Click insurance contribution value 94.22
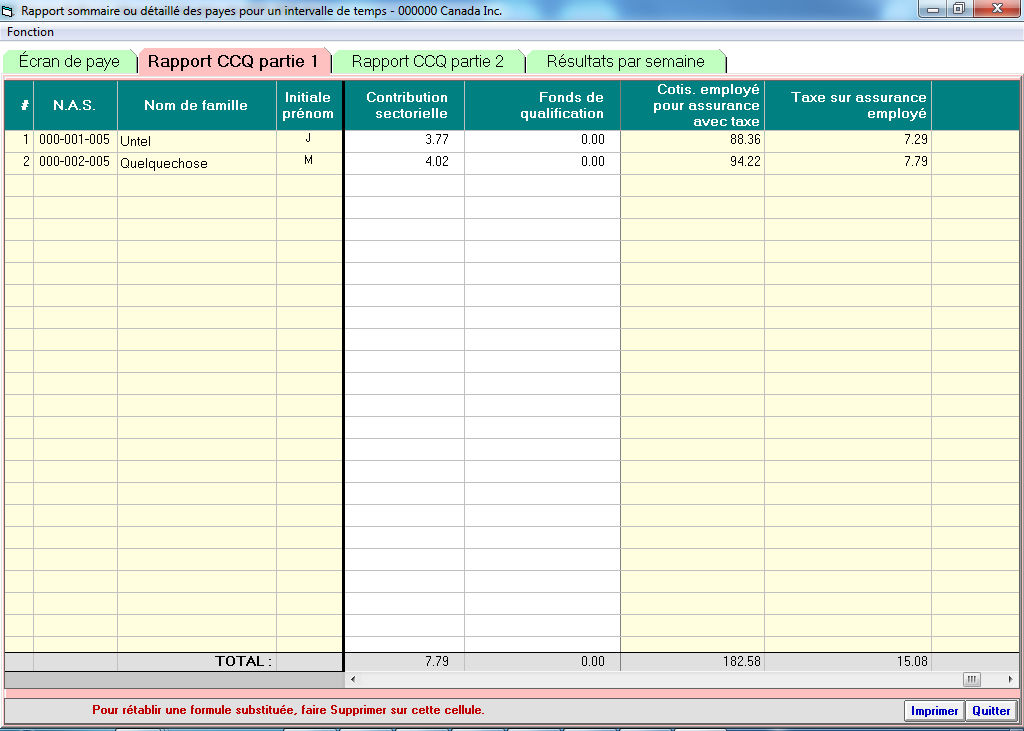The height and width of the screenshot is (731, 1024). 692,163
